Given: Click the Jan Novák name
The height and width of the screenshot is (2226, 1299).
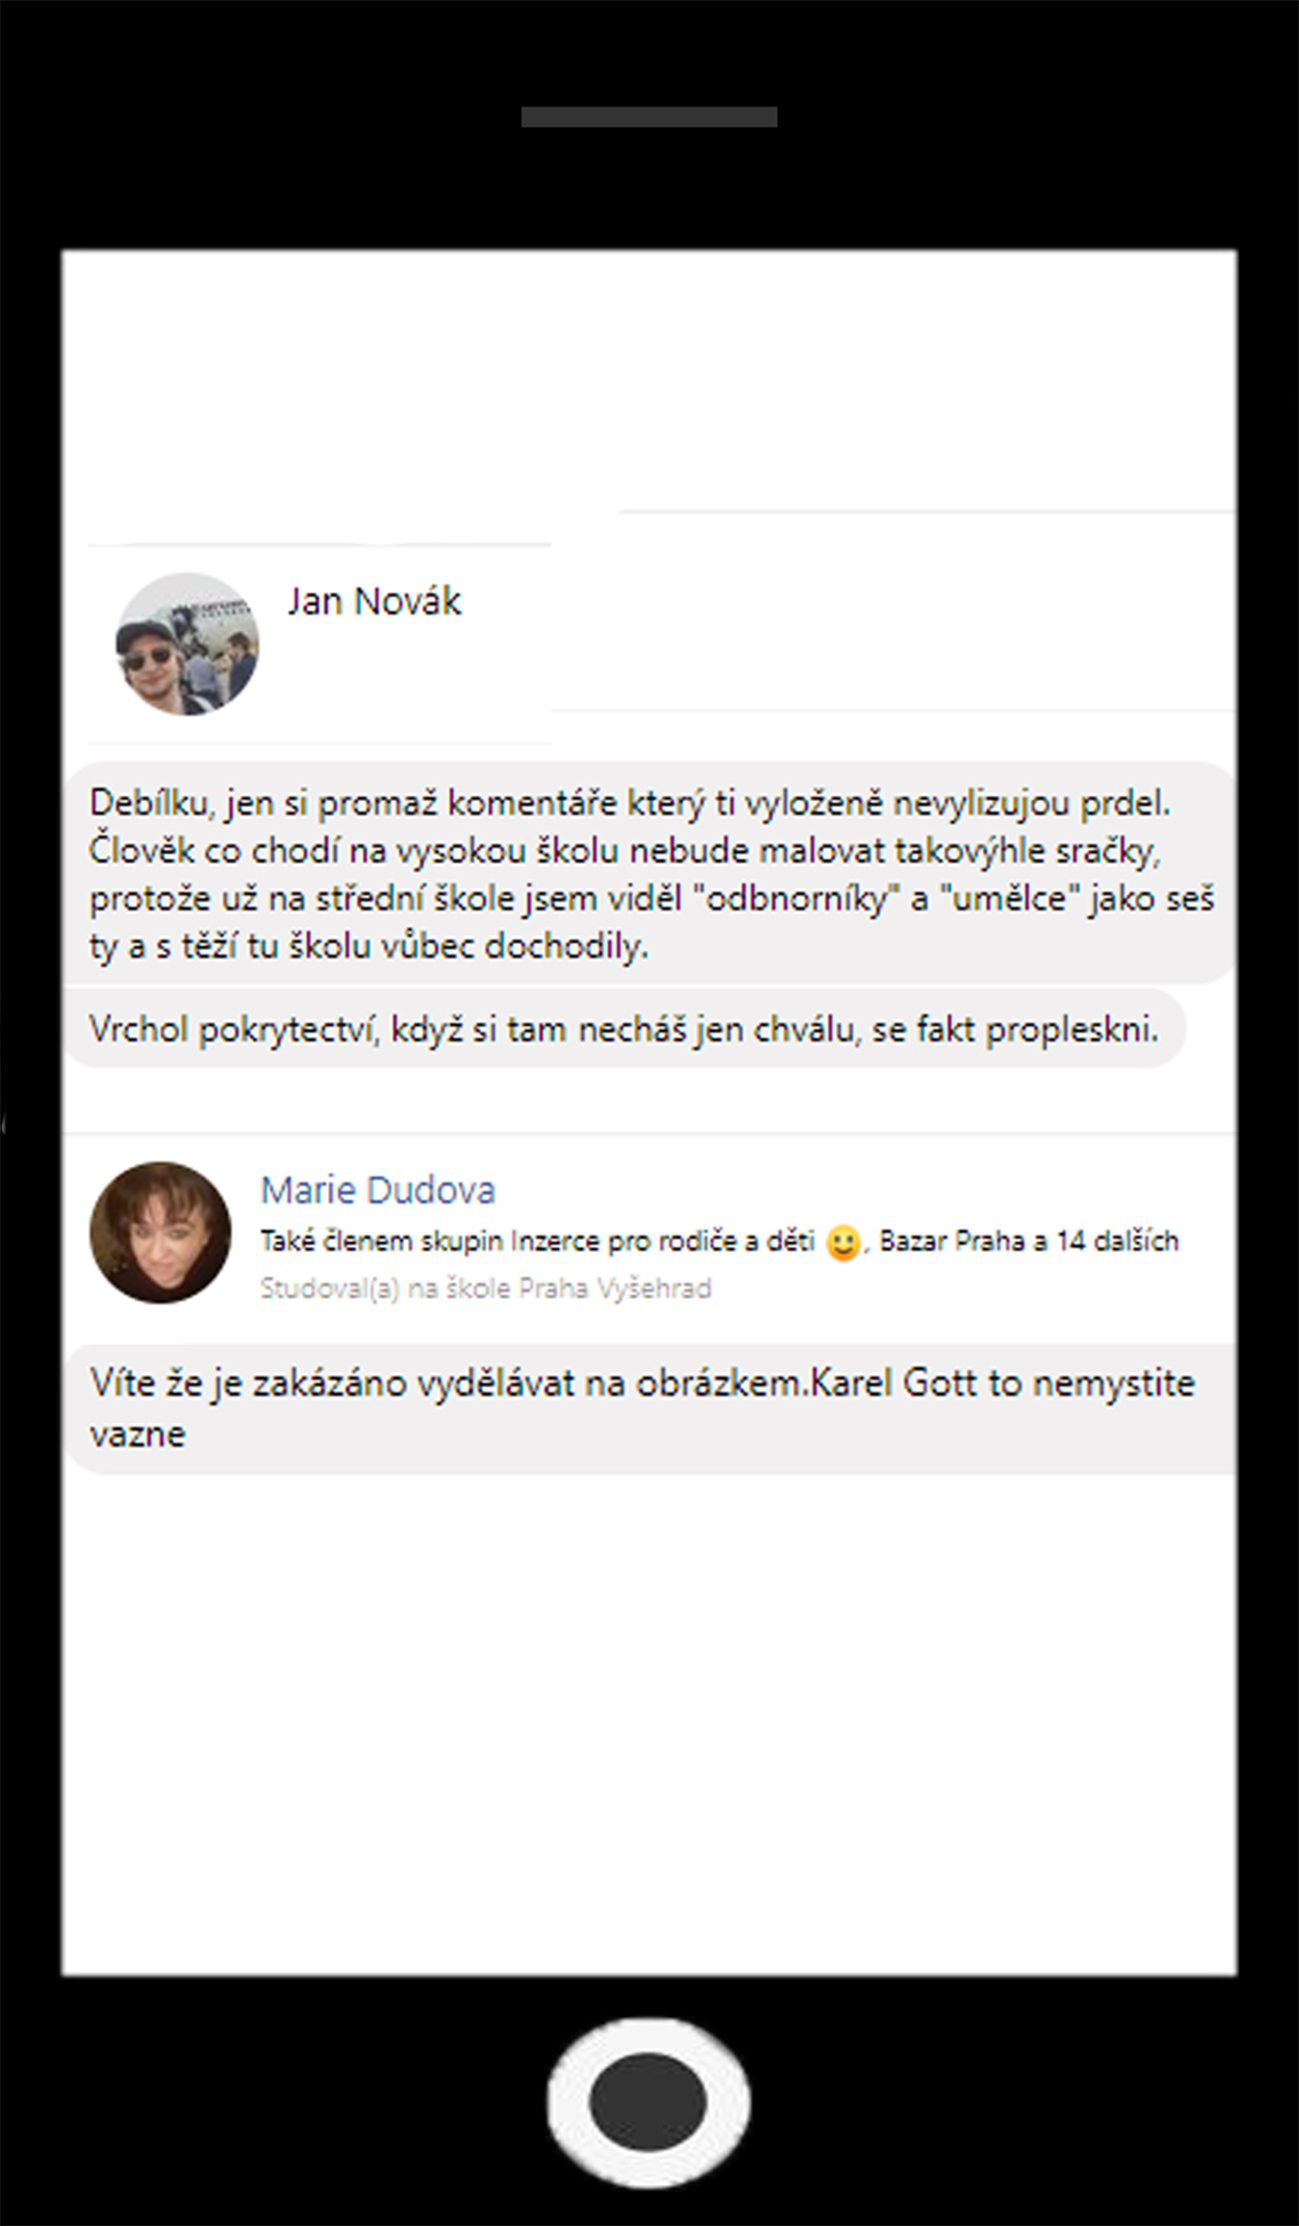Looking at the screenshot, I should click(x=375, y=601).
